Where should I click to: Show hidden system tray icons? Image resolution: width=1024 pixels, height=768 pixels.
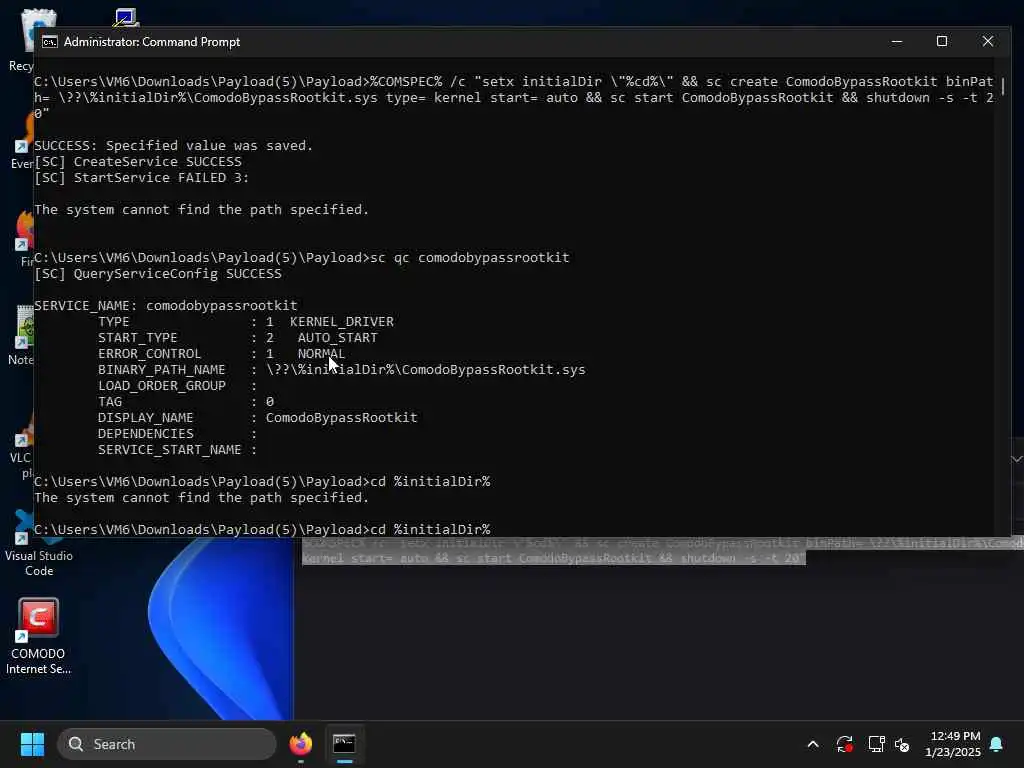(x=812, y=744)
